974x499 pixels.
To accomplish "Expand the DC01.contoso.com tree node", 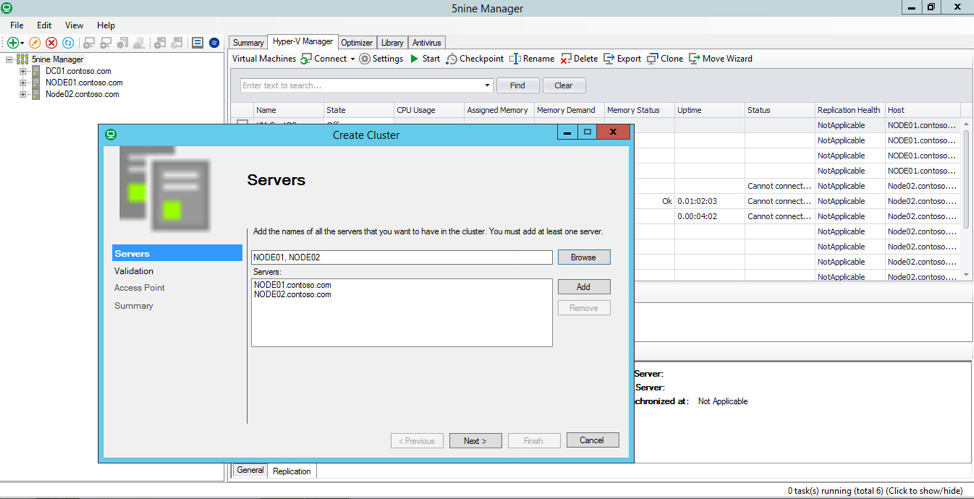I will 23,71.
